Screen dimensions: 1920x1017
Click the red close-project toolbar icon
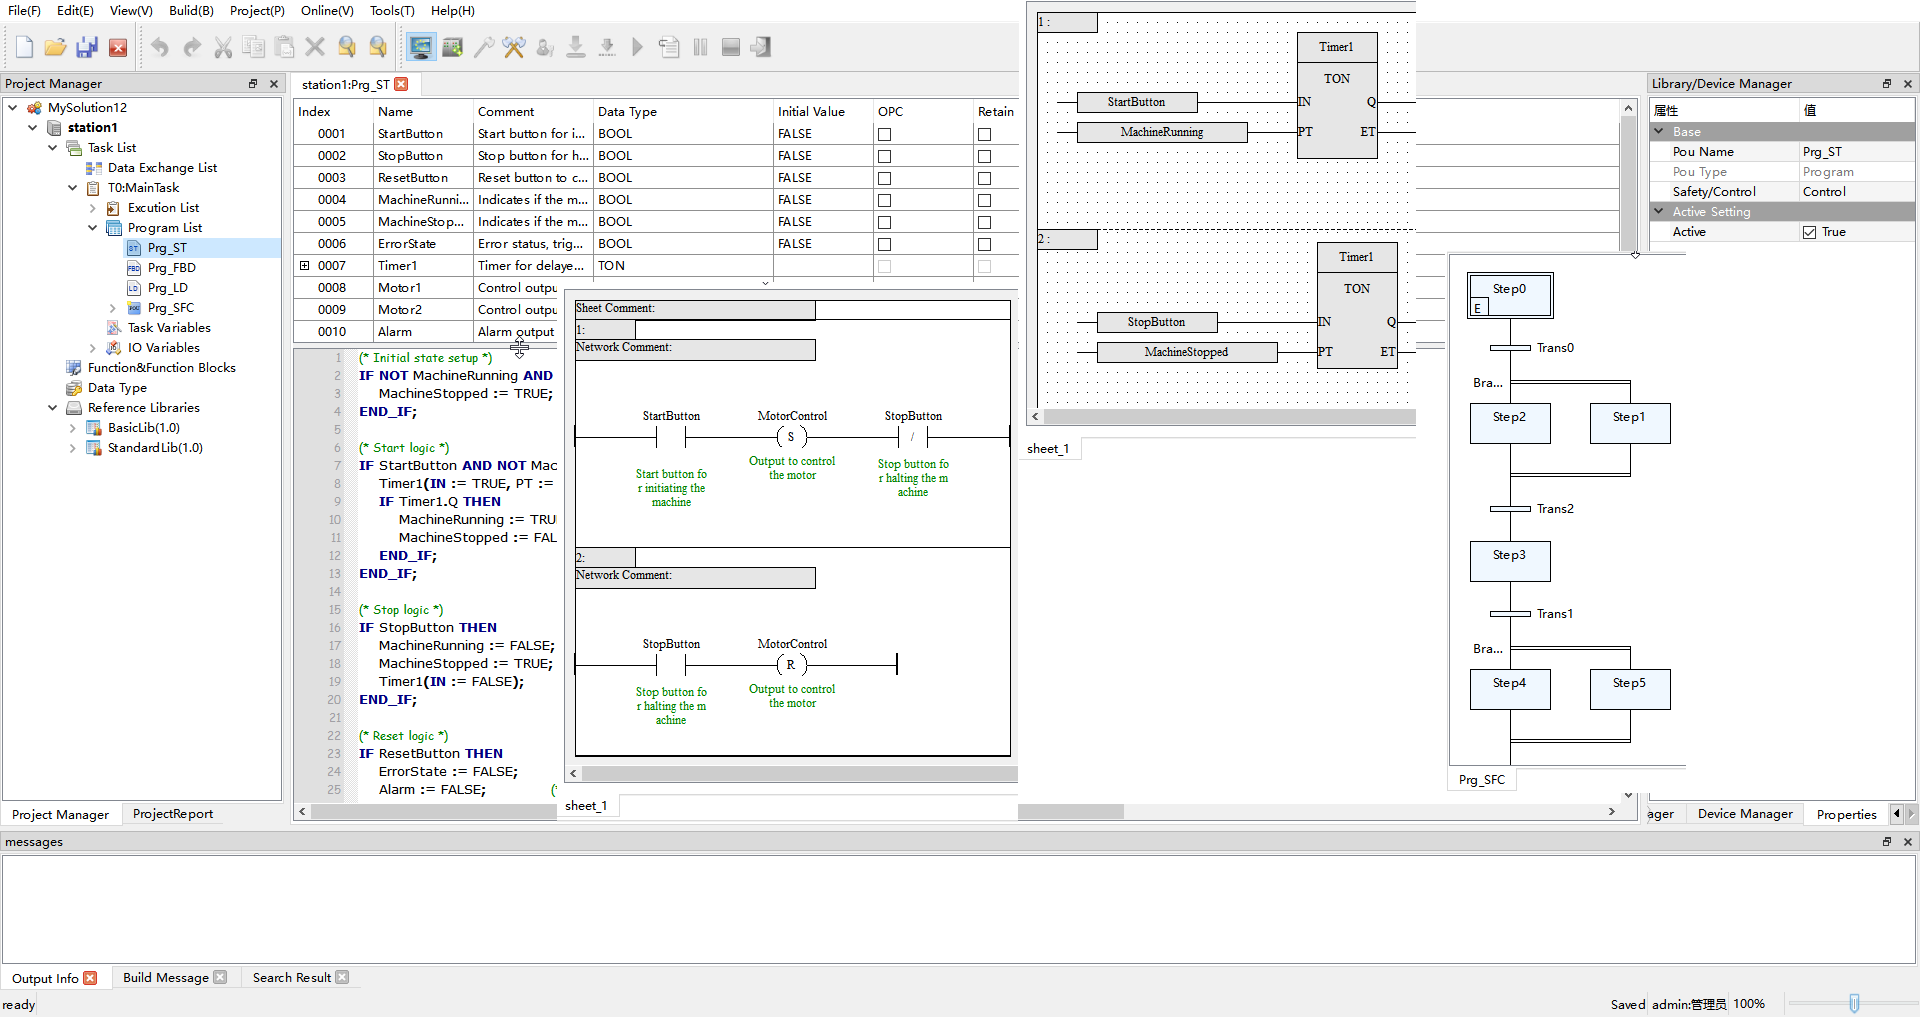(x=118, y=47)
